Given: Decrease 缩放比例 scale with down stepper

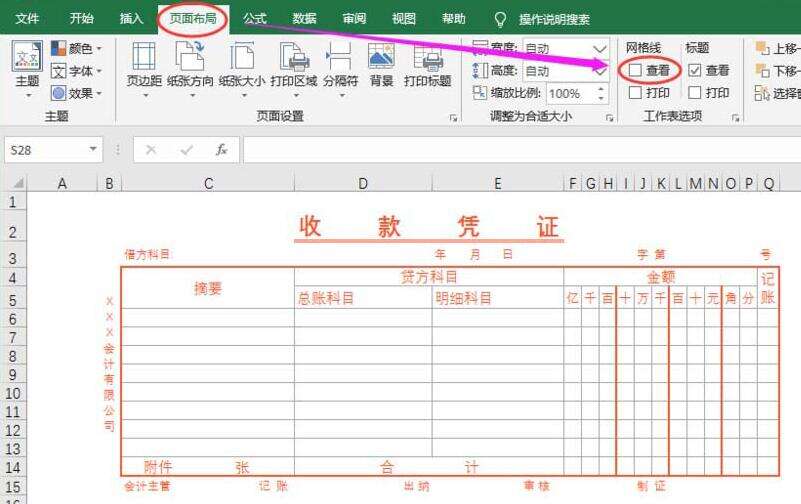Looking at the screenshot, I should pyautogui.click(x=601, y=98).
